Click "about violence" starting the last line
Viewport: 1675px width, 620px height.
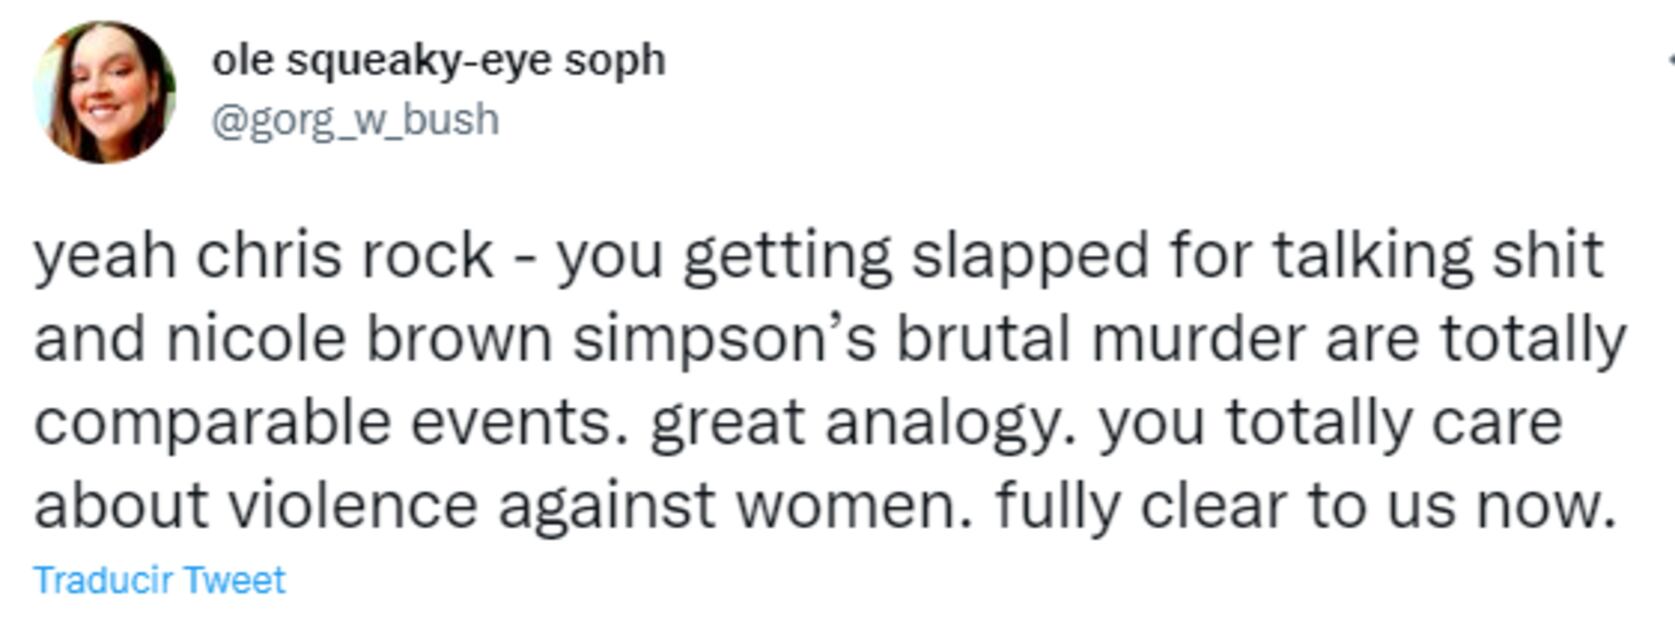click(x=256, y=505)
